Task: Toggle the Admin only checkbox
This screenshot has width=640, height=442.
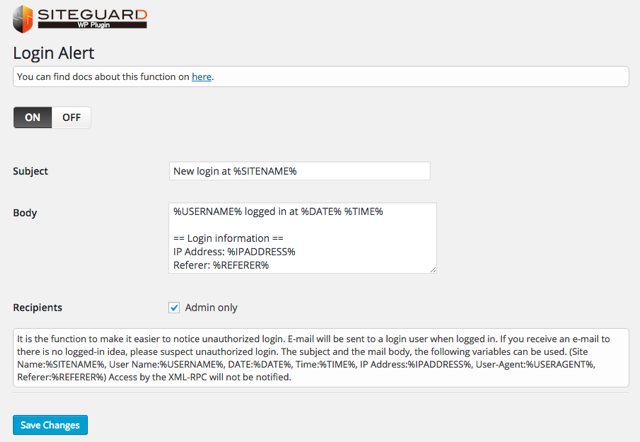Action: tap(174, 307)
